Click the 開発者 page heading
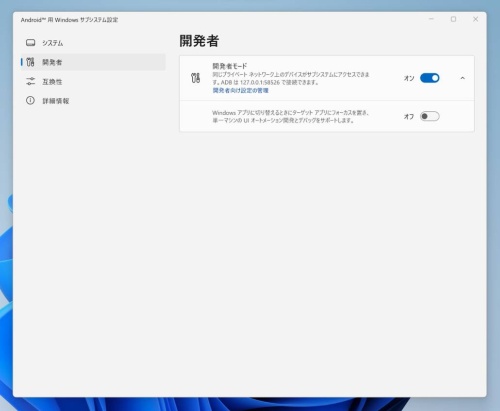This screenshot has height=411, width=500. click(199, 41)
